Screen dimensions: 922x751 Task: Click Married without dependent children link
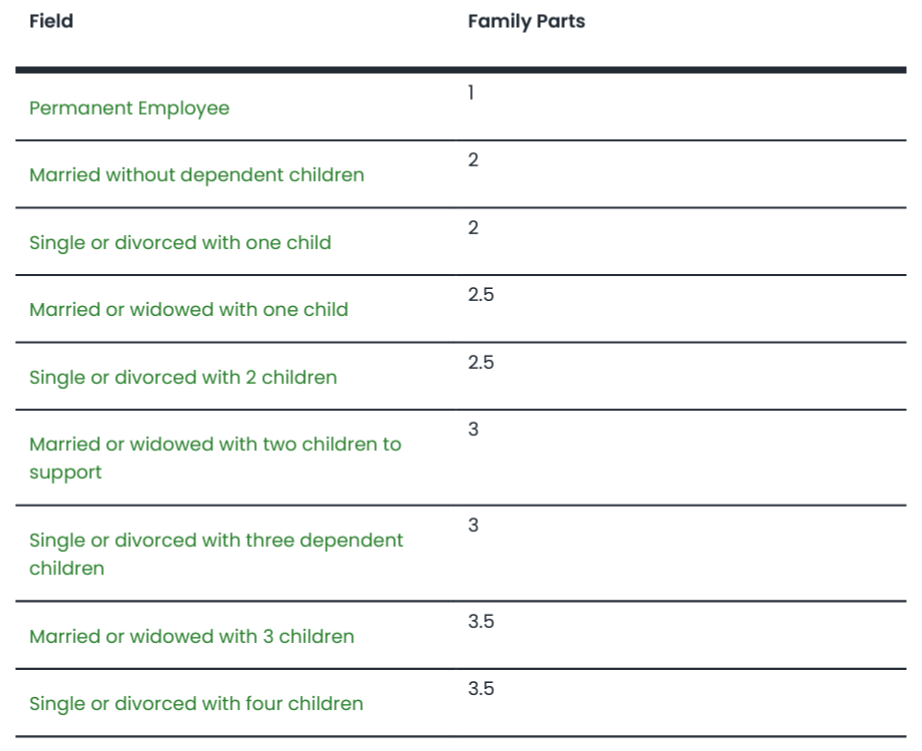click(196, 175)
